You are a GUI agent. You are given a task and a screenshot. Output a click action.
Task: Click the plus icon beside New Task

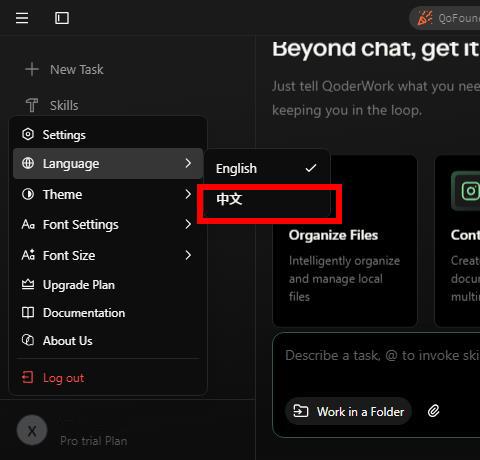32,69
